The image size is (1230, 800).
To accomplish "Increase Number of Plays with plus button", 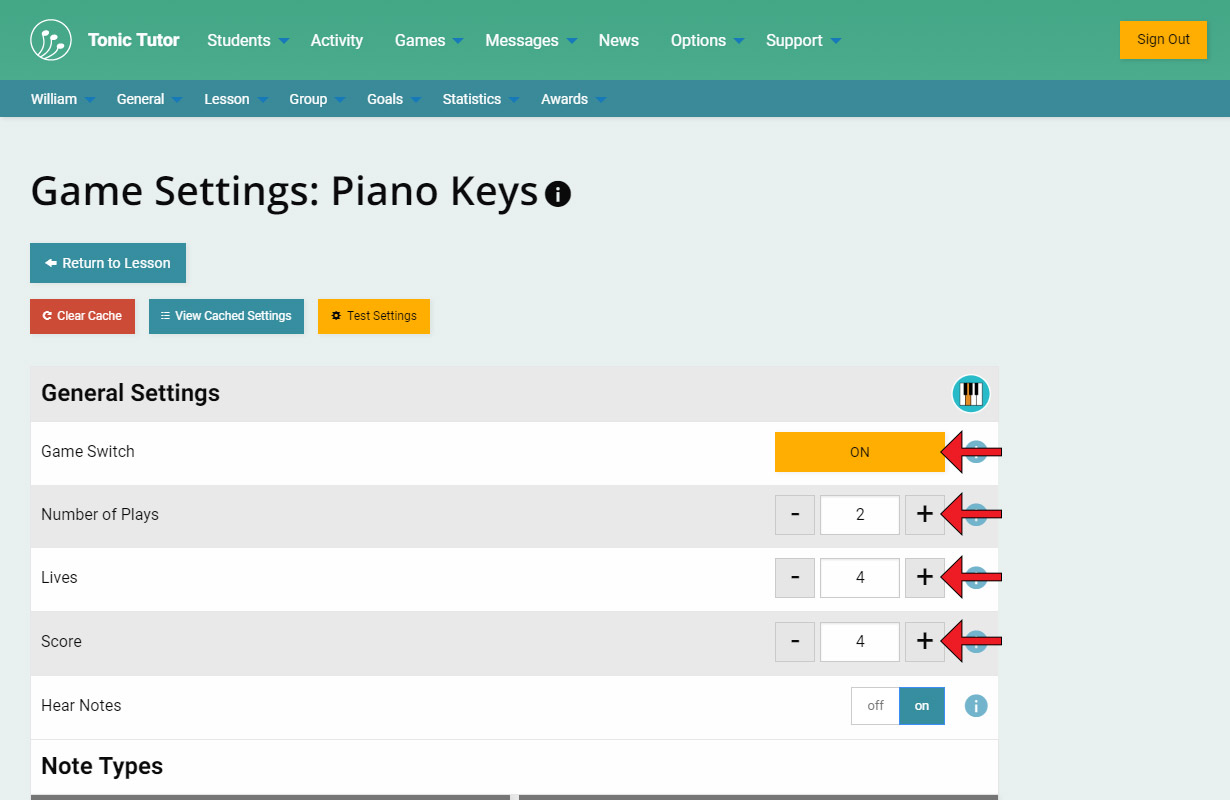I will click(924, 515).
